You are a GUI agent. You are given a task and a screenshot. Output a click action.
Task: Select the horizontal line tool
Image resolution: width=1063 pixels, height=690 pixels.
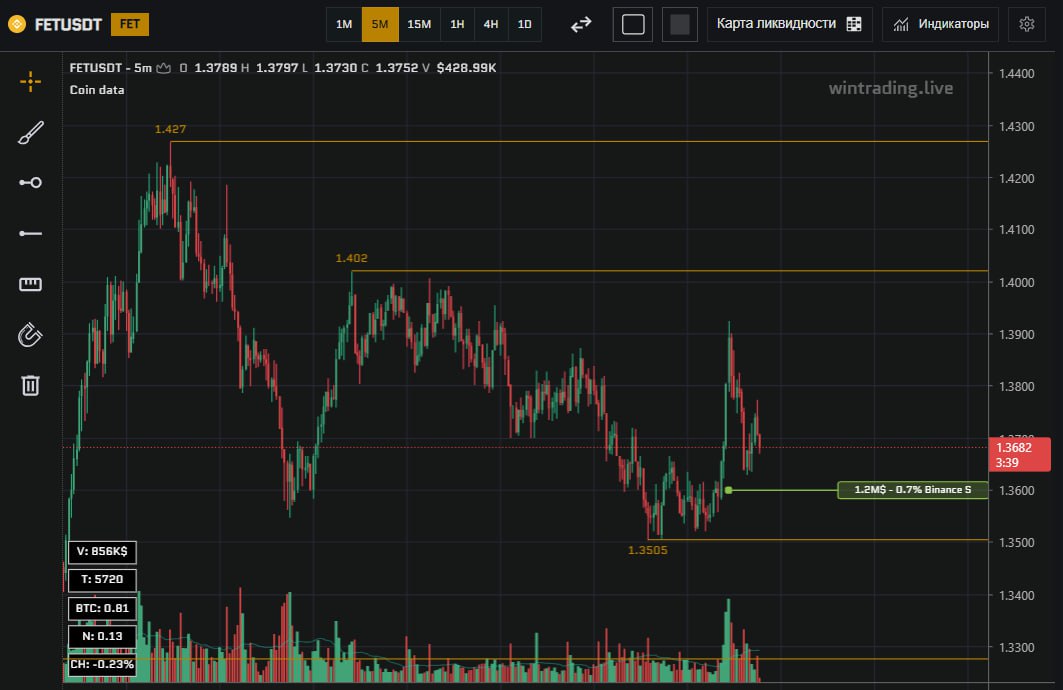click(31, 233)
